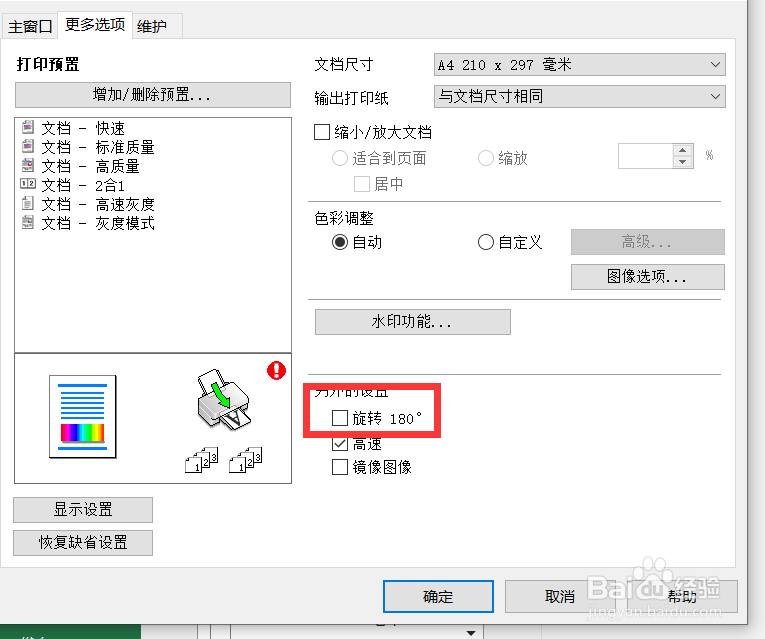This screenshot has width=765, height=639.
Task: Select the 文档 - 标准质量 preset icon
Action: pos(28,146)
